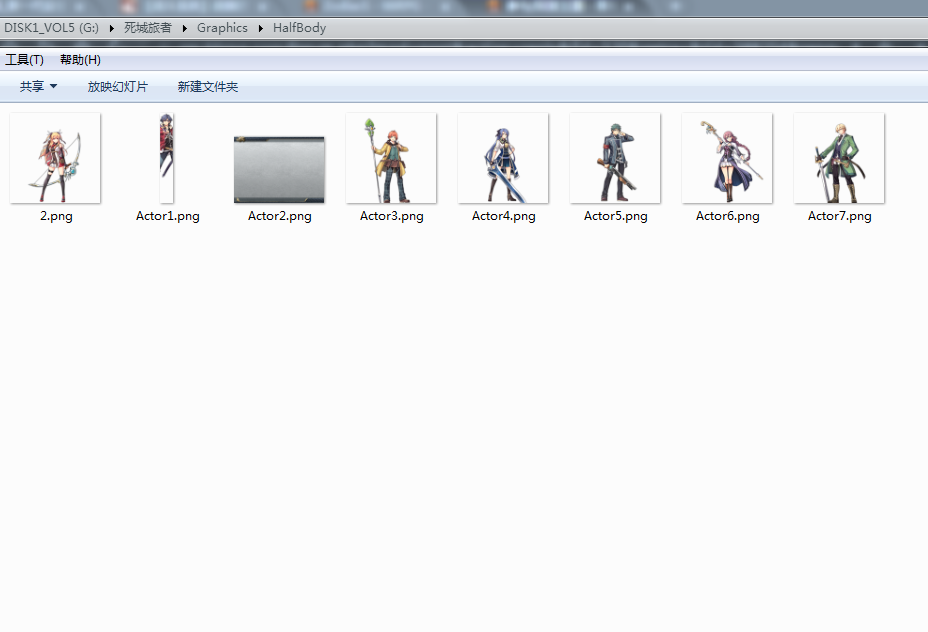The width and height of the screenshot is (928, 632).
Task: Select the Actor4.png thumbnail
Action: coord(503,158)
